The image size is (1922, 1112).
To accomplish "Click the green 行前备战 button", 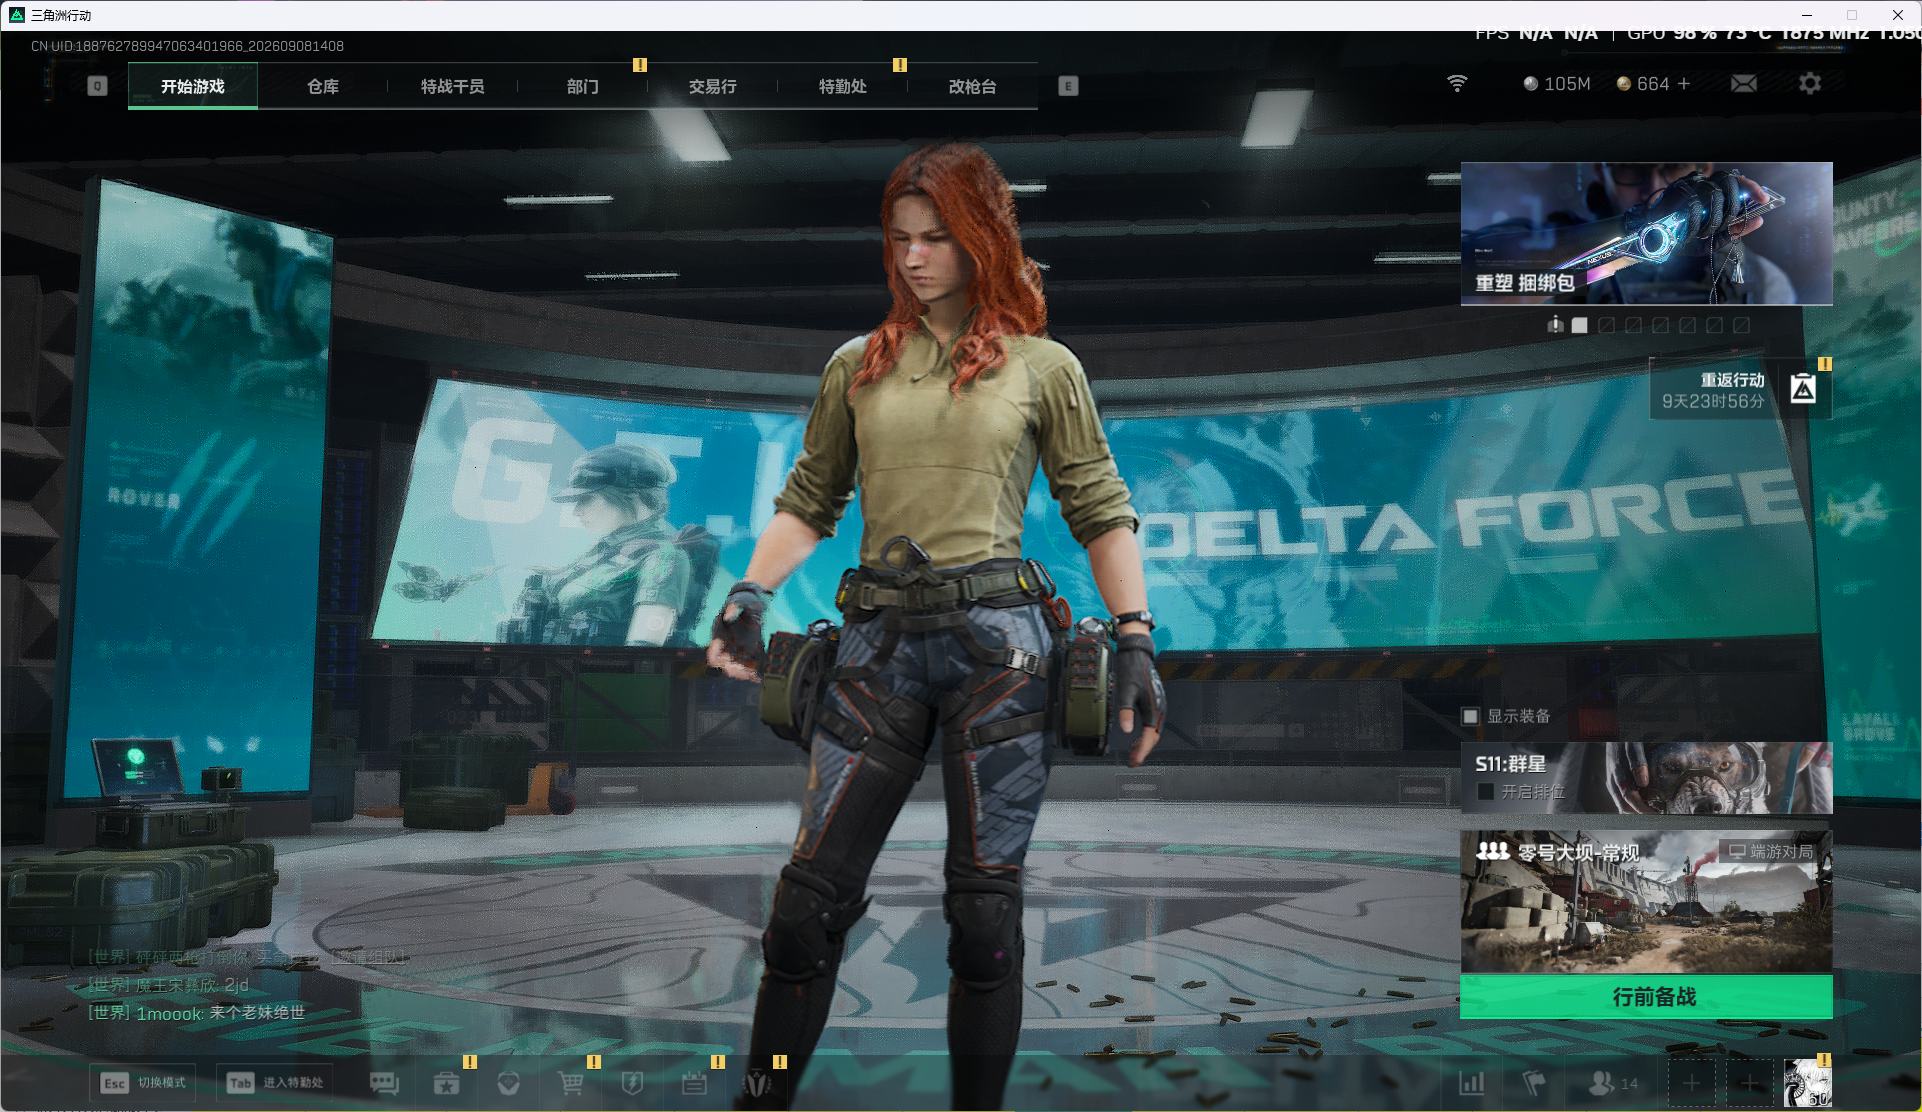I will coord(1646,997).
